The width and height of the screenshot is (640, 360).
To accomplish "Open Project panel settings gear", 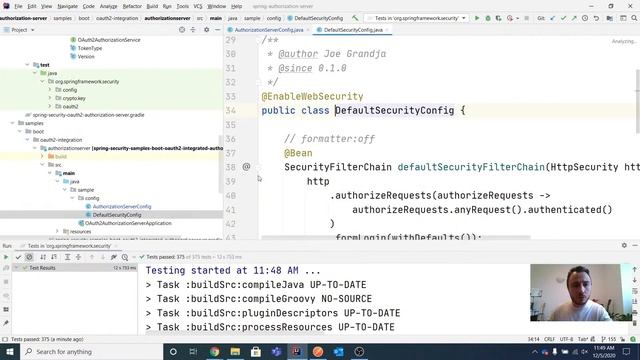I will (x=207, y=30).
